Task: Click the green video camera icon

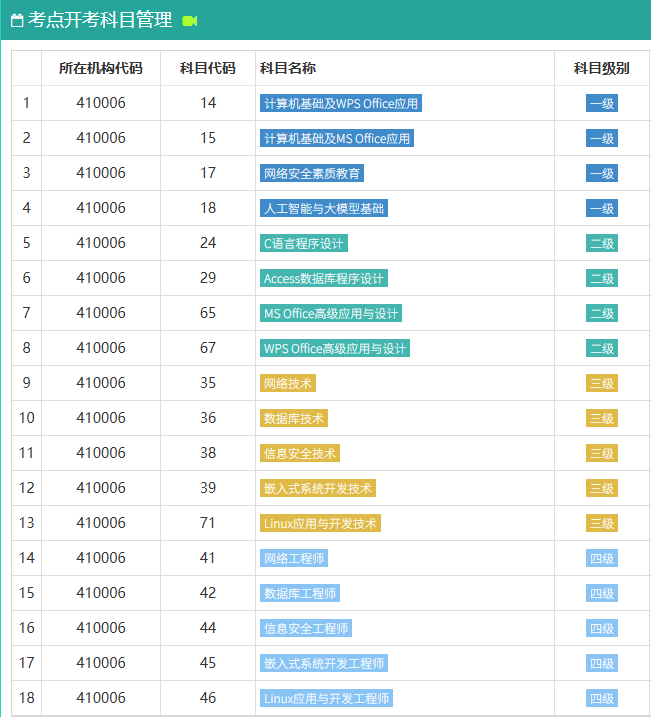Action: click(x=190, y=20)
